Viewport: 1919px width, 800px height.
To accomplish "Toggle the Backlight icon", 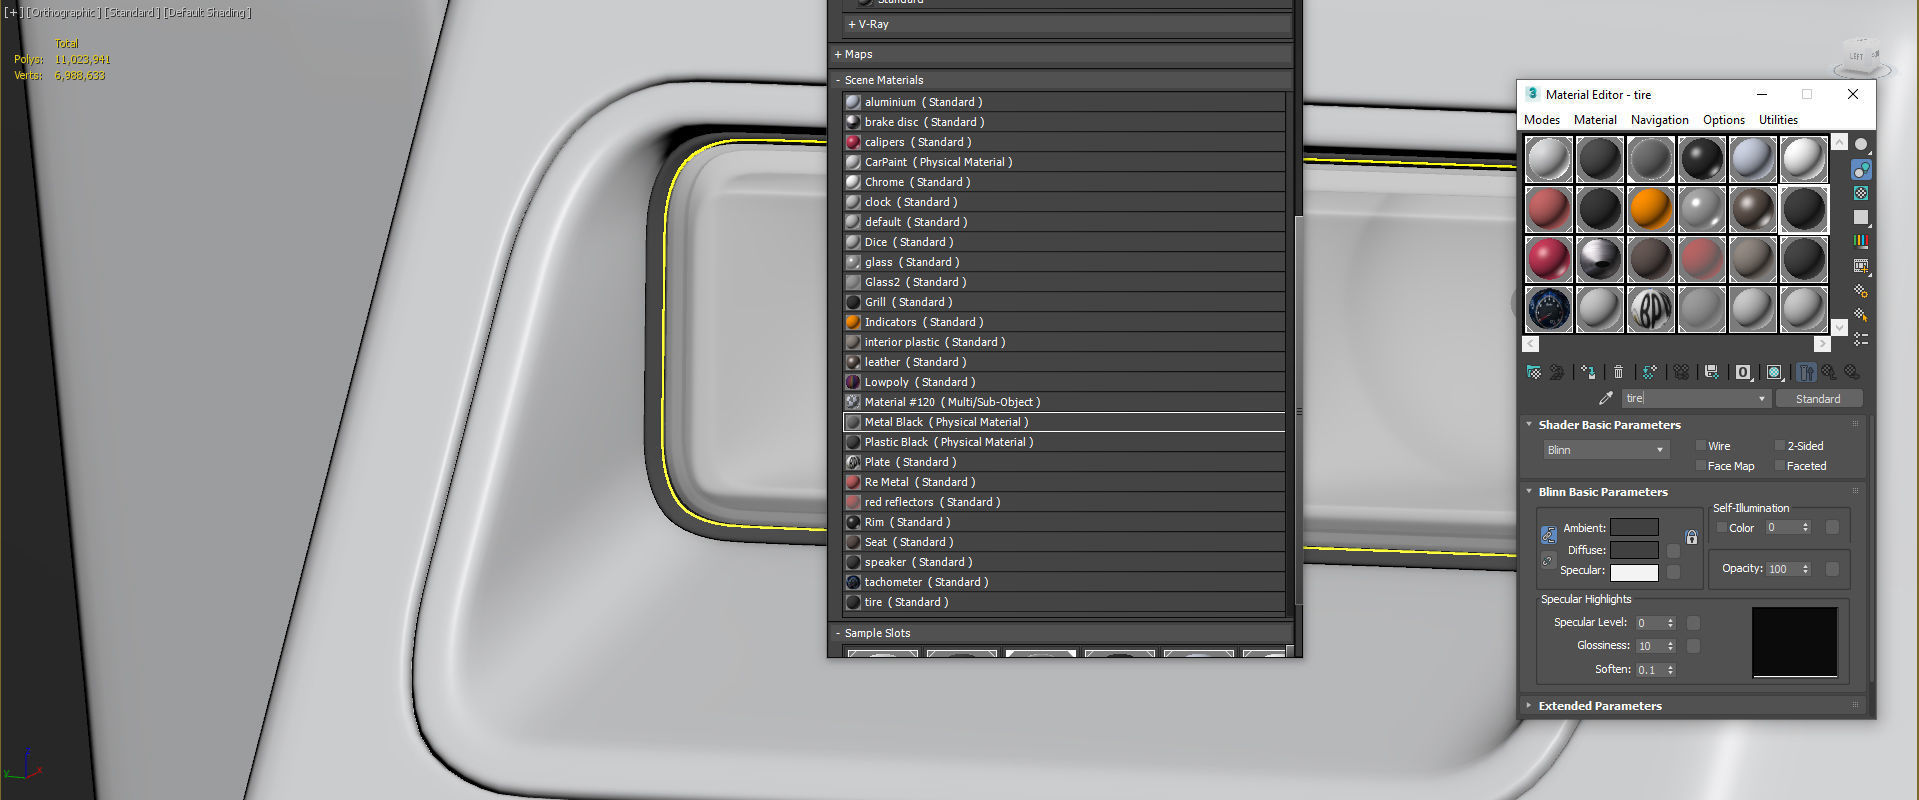I will [x=1861, y=169].
